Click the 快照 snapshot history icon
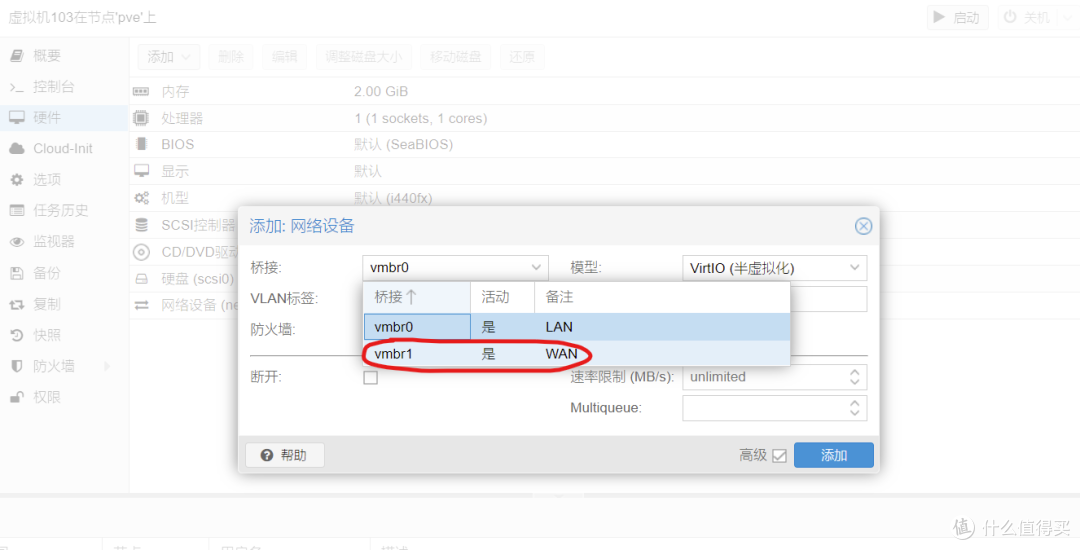1080x550 pixels. (17, 335)
